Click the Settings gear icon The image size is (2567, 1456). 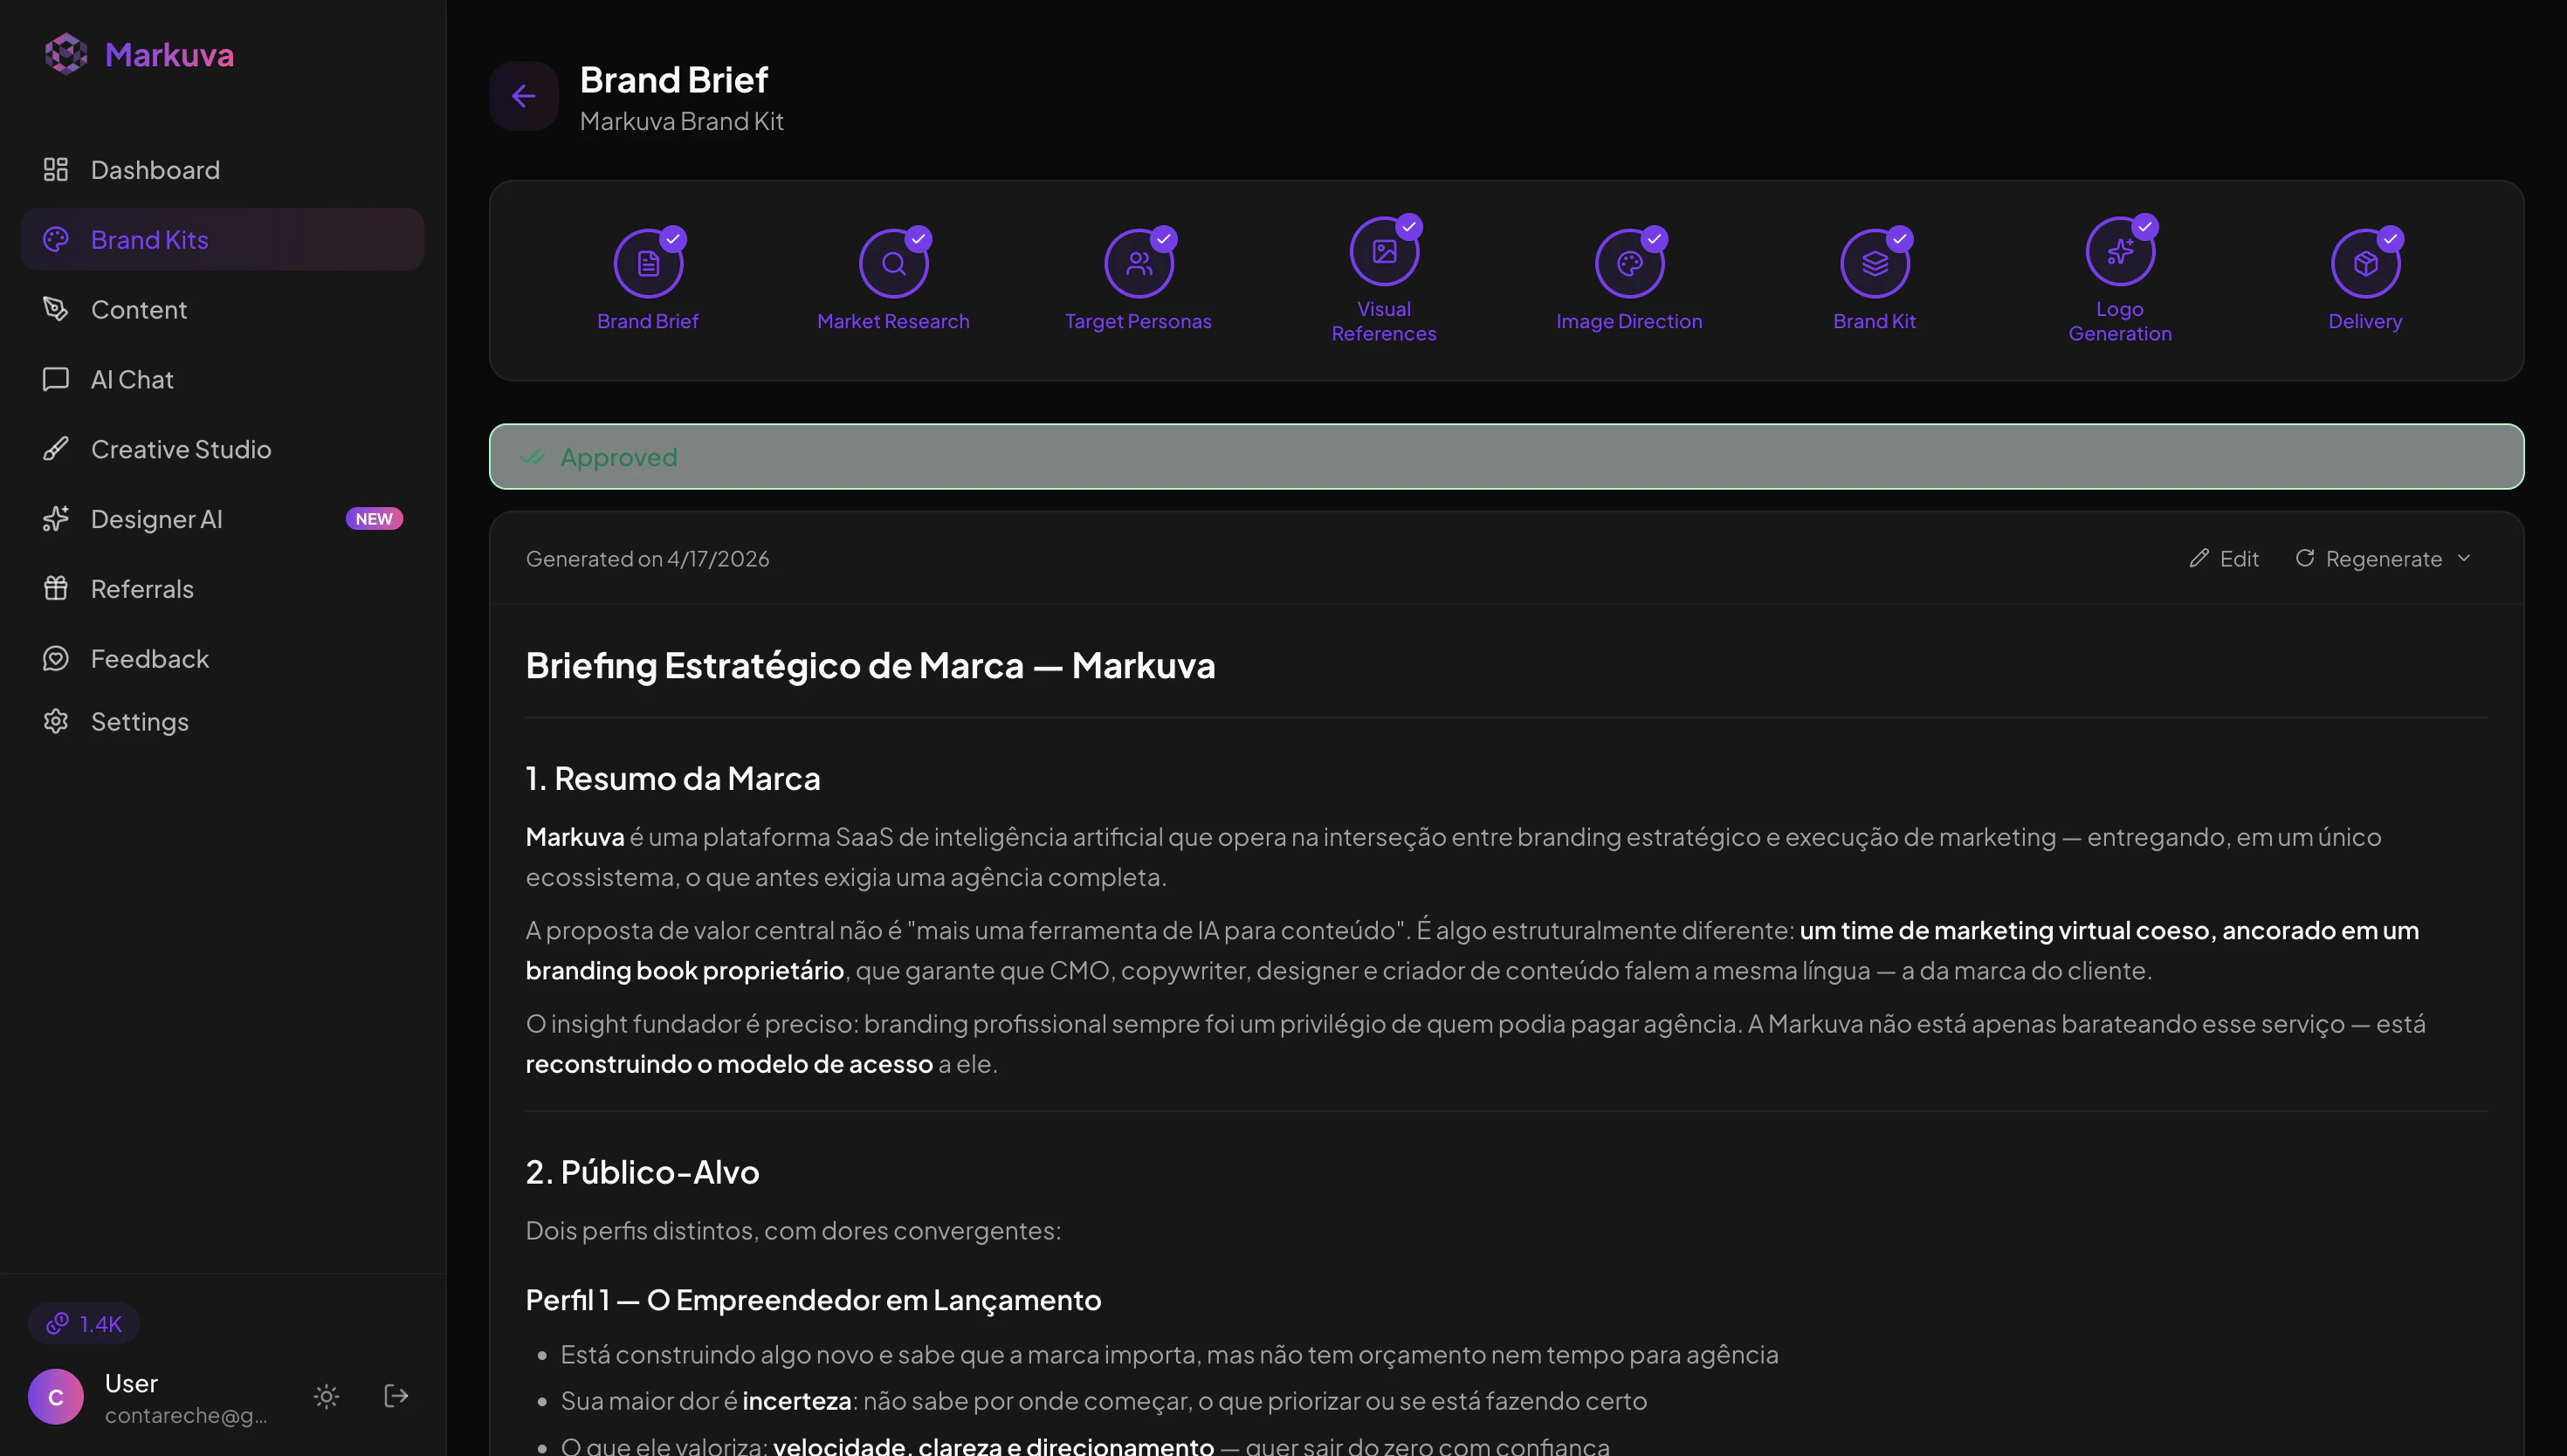click(56, 721)
